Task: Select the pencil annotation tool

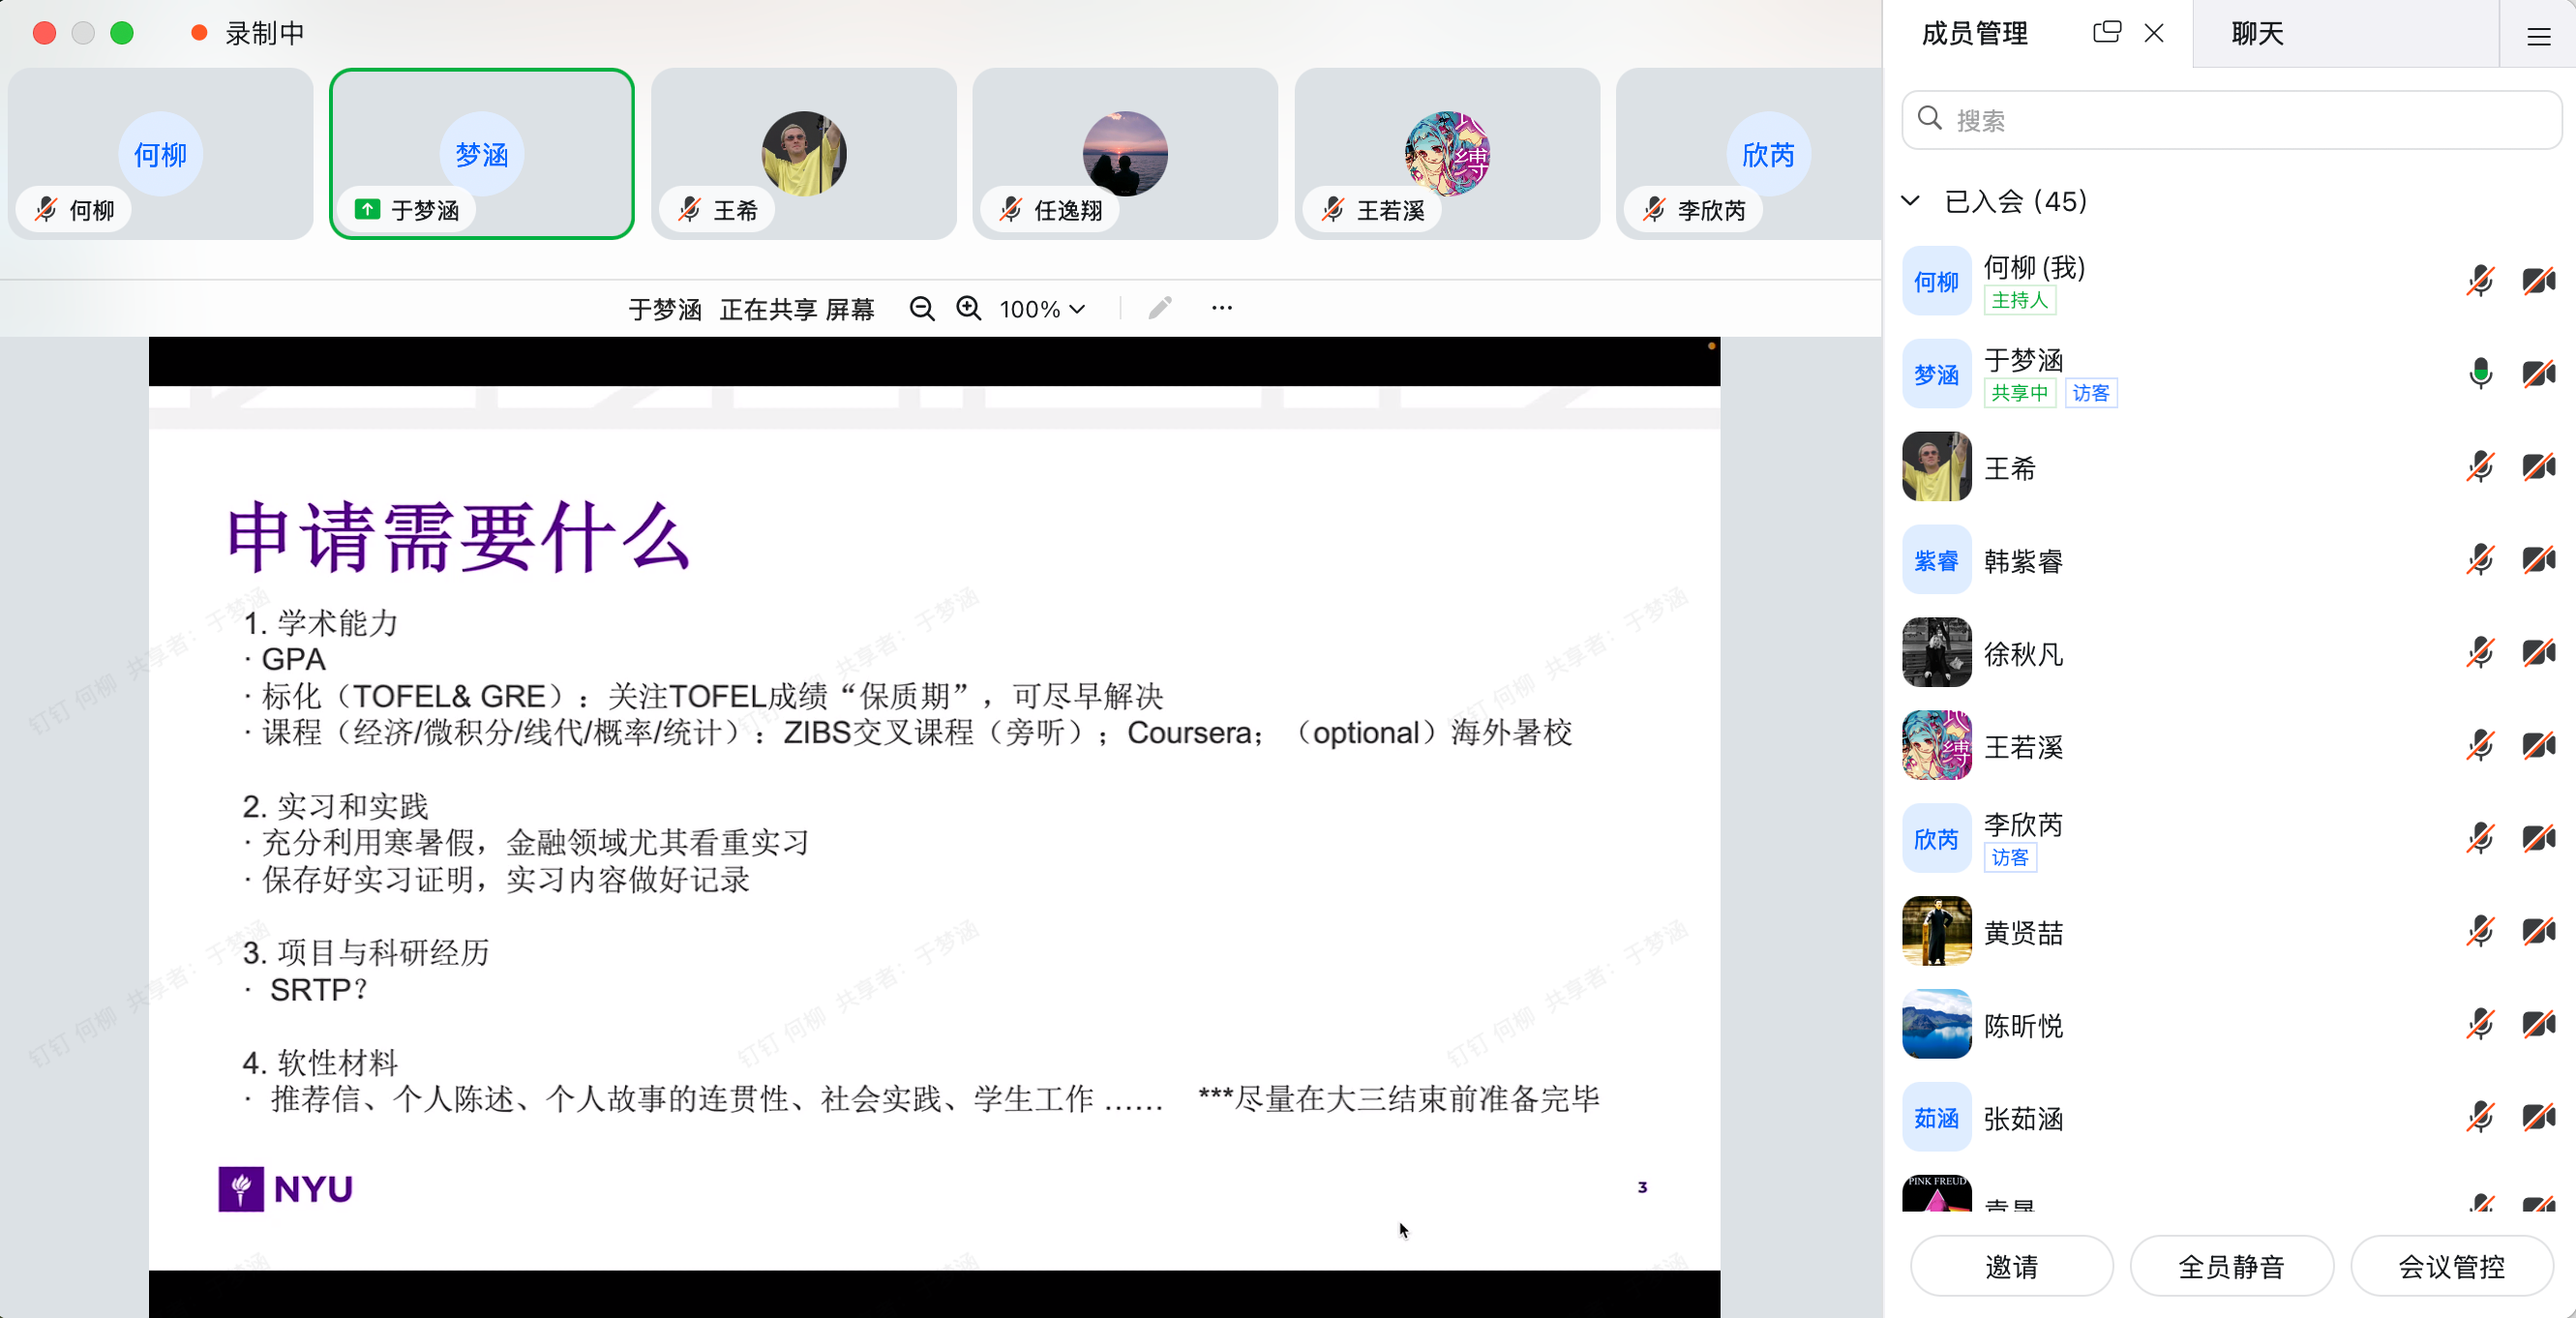Action: point(1159,308)
